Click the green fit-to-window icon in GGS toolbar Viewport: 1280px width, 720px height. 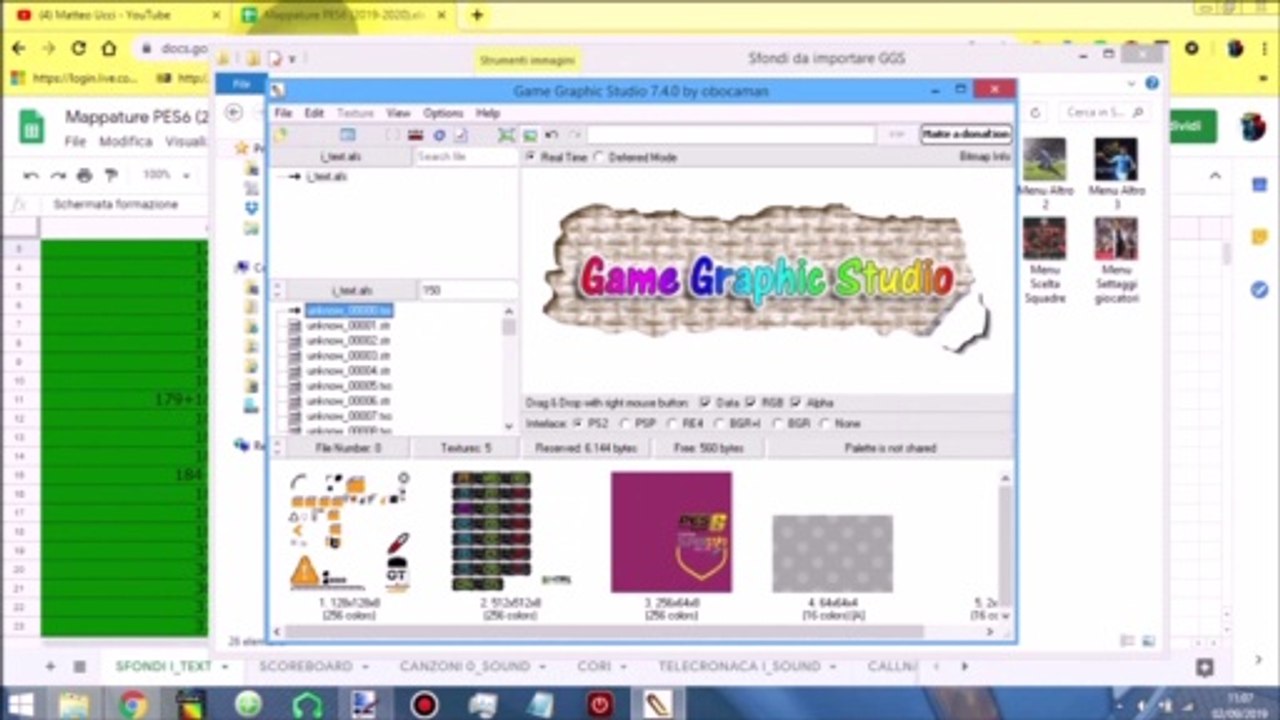tap(506, 135)
